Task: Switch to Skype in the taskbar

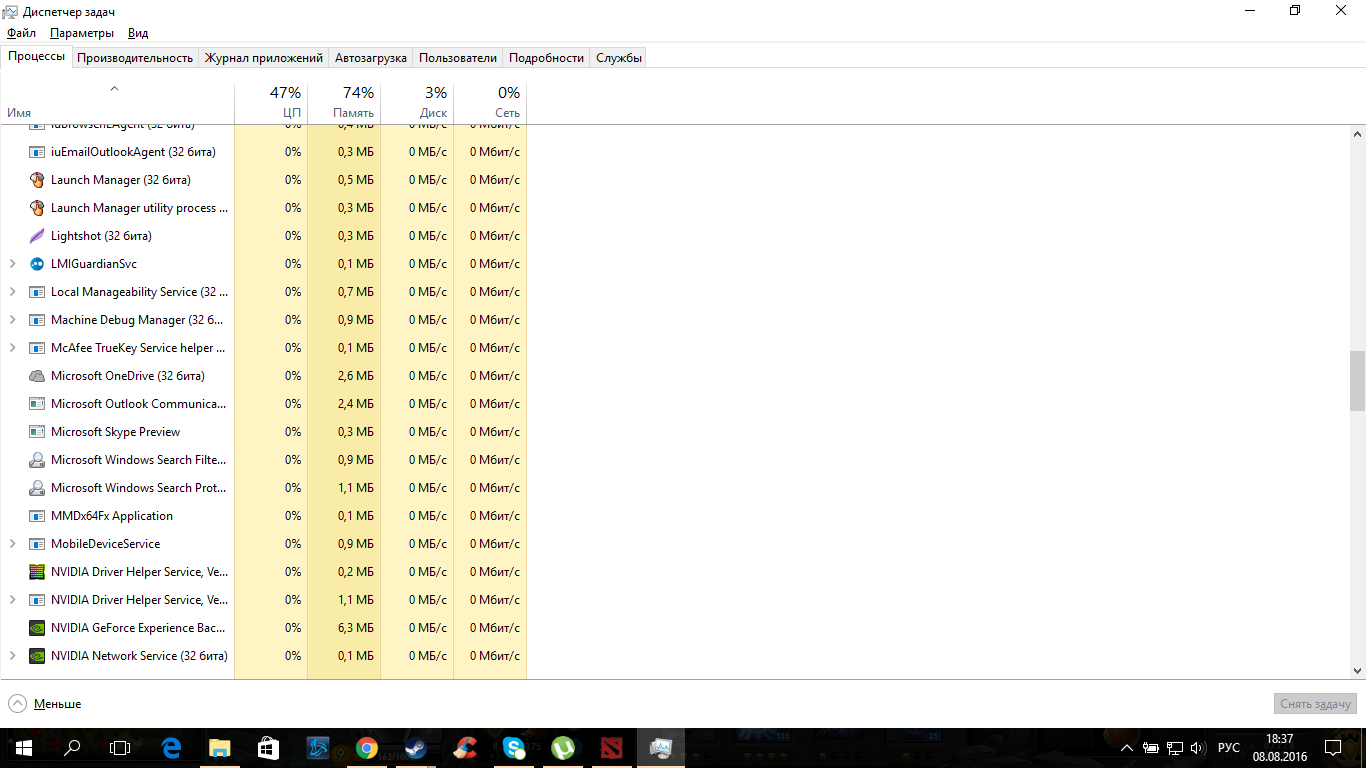Action: [514, 747]
